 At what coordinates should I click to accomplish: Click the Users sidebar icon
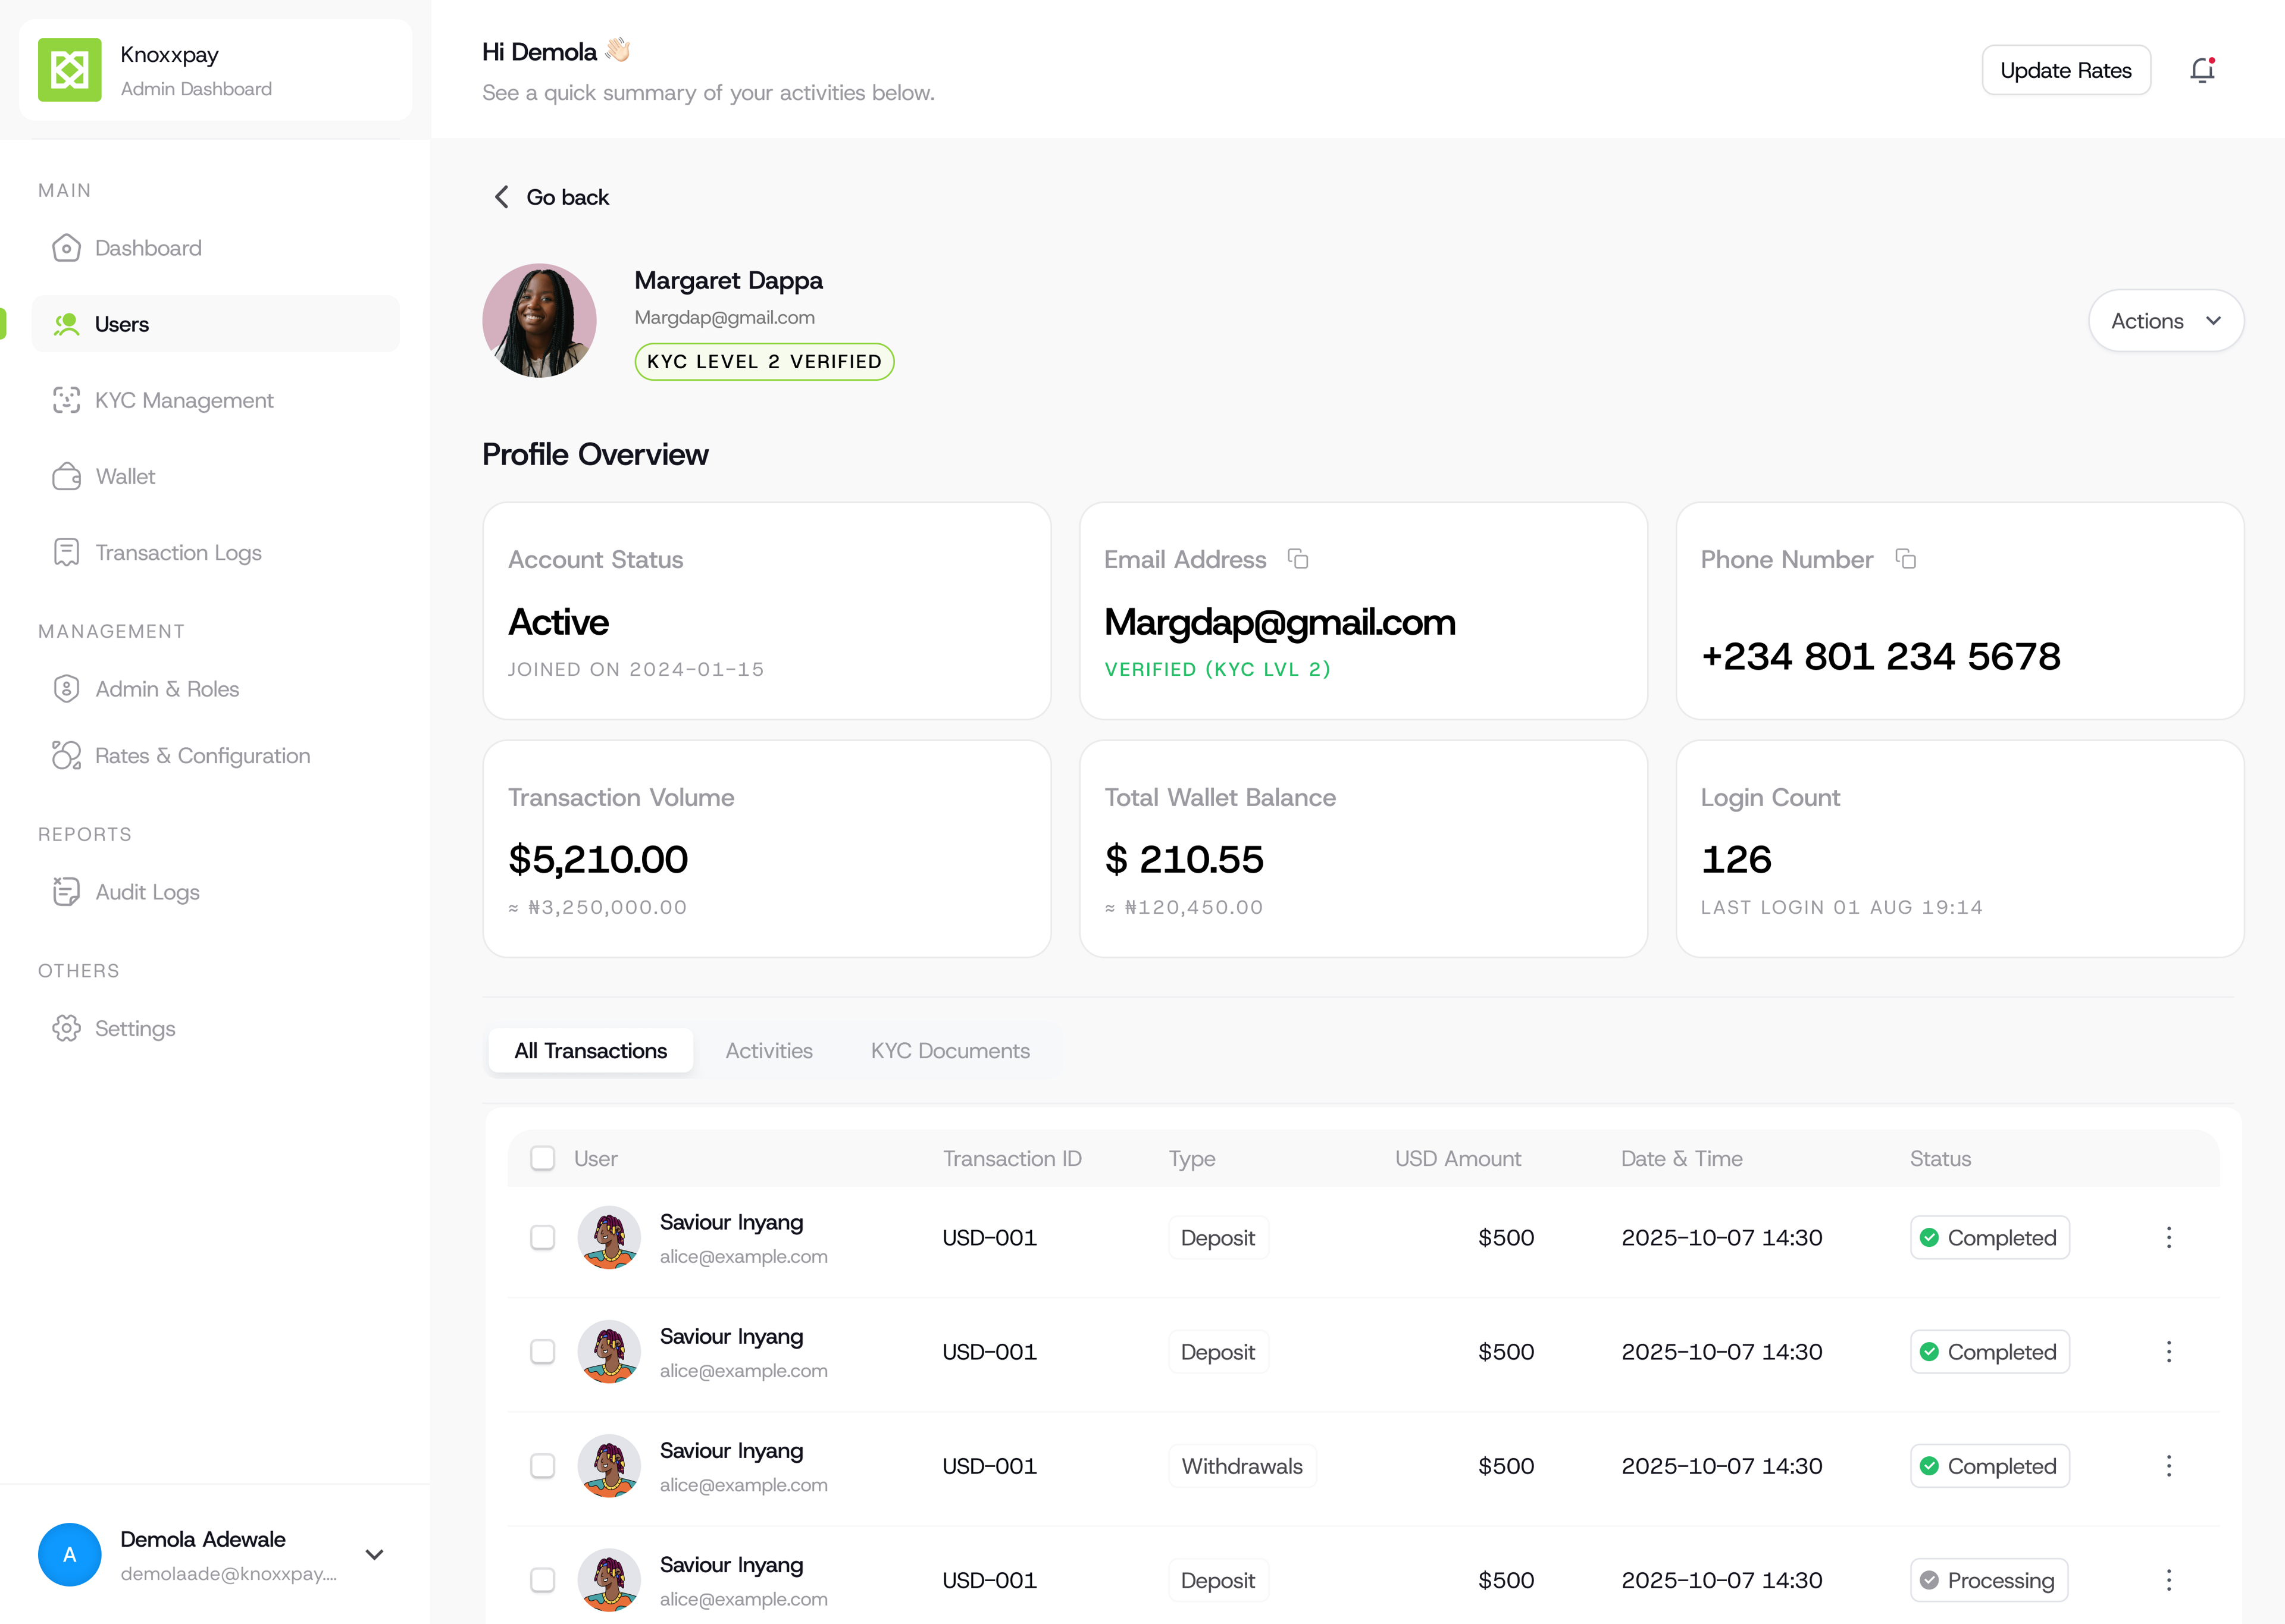[x=66, y=324]
